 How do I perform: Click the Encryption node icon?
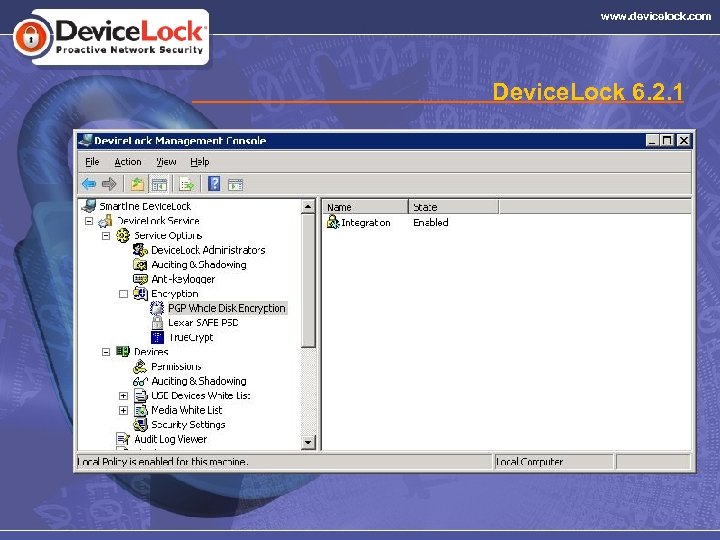[x=140, y=293]
